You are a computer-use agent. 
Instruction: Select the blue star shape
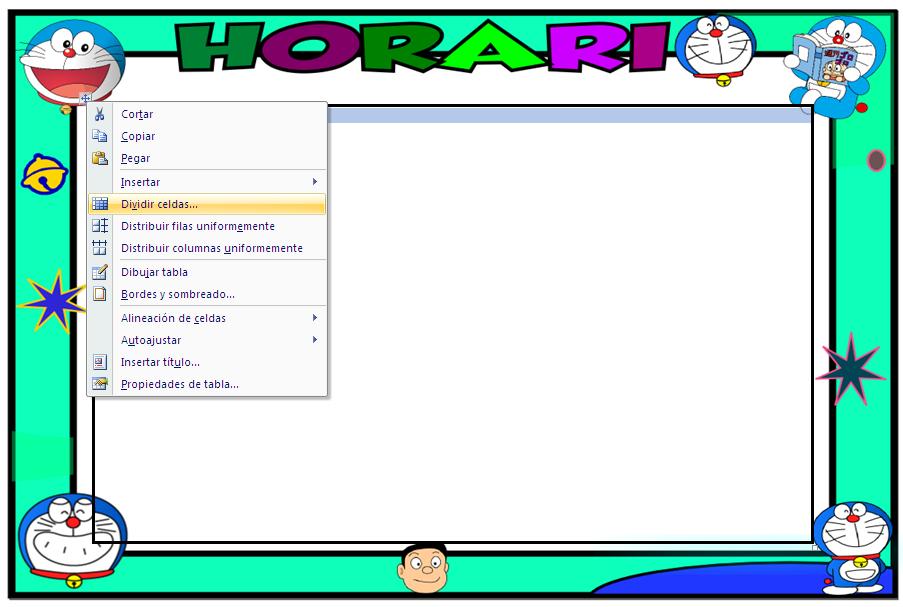[x=54, y=301]
